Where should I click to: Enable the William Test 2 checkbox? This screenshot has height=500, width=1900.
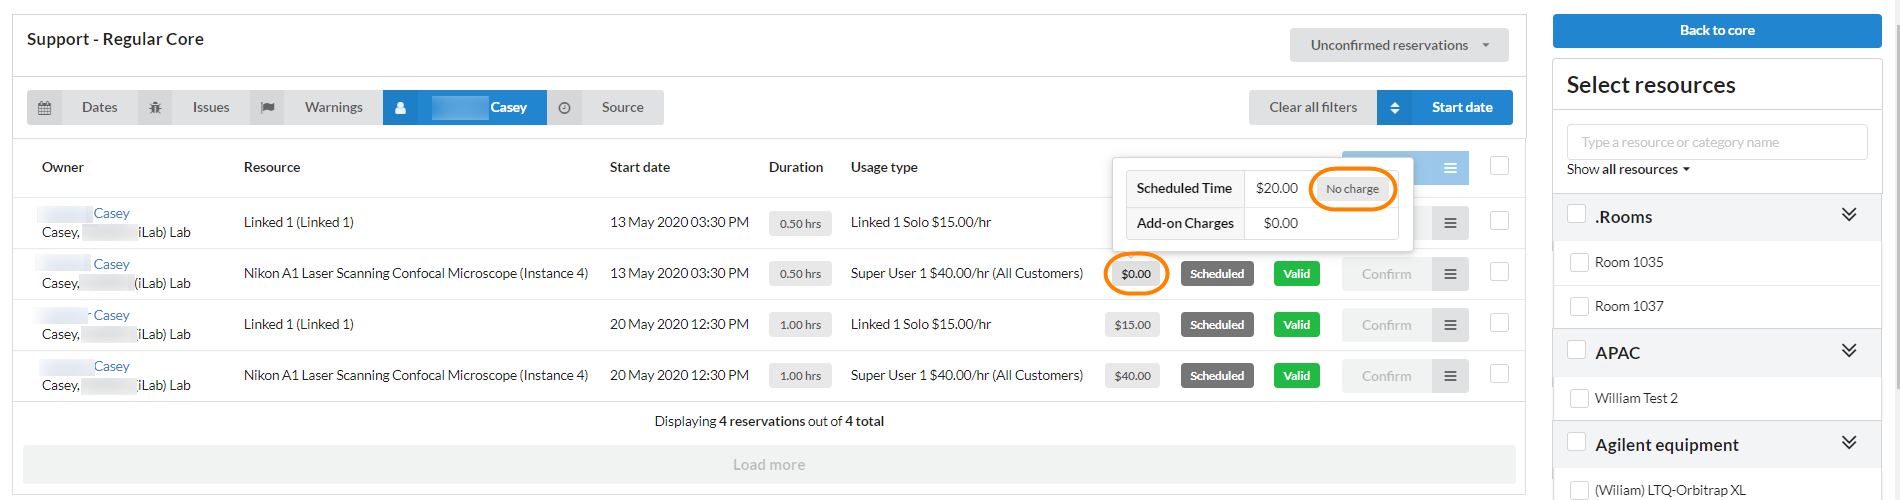click(x=1579, y=398)
